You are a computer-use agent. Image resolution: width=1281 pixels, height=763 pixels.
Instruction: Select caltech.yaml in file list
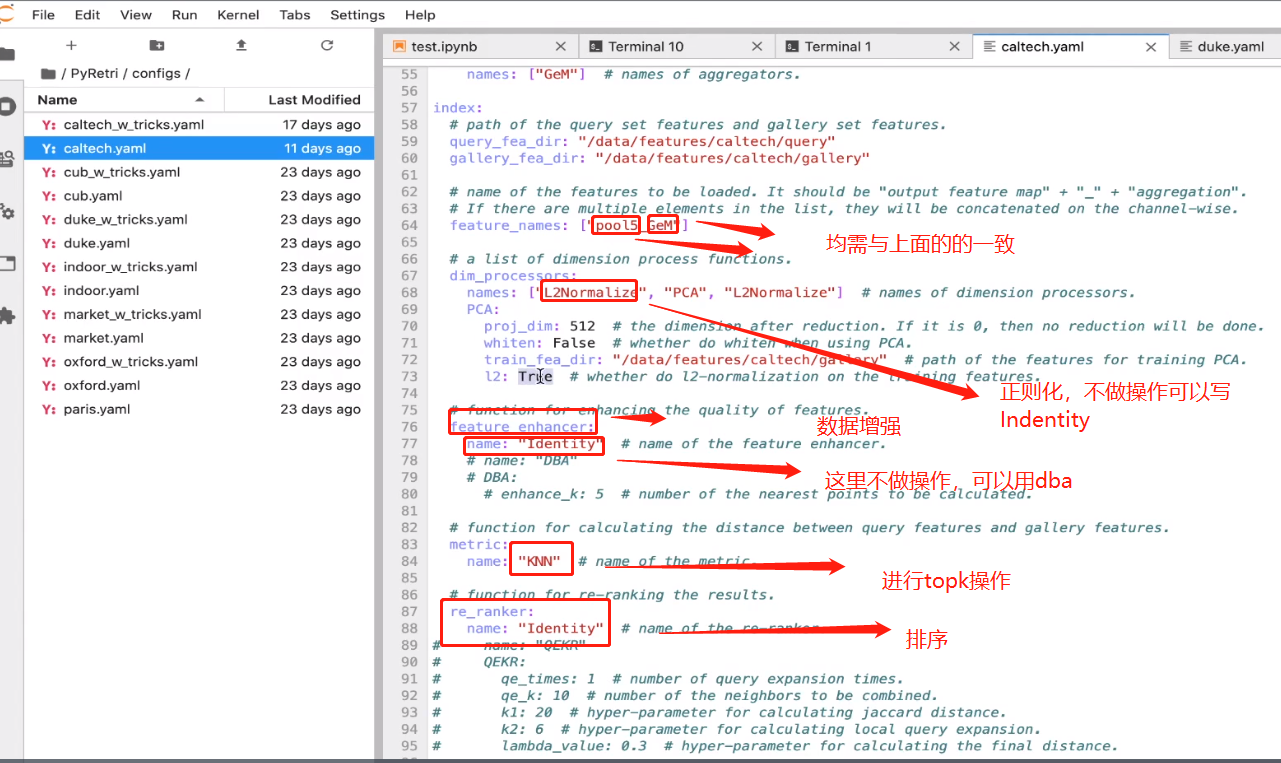click(200, 148)
